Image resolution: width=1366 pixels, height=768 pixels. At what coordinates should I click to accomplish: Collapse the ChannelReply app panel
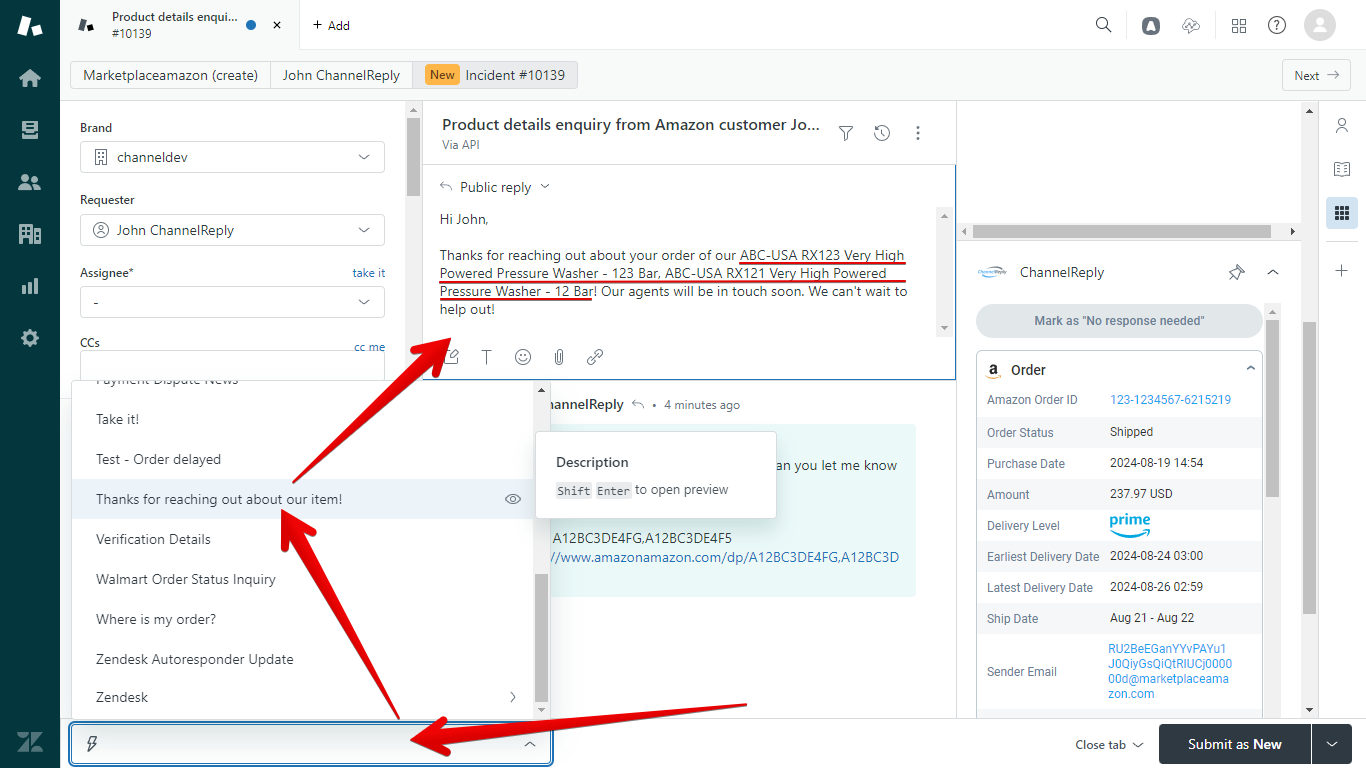[x=1273, y=272]
